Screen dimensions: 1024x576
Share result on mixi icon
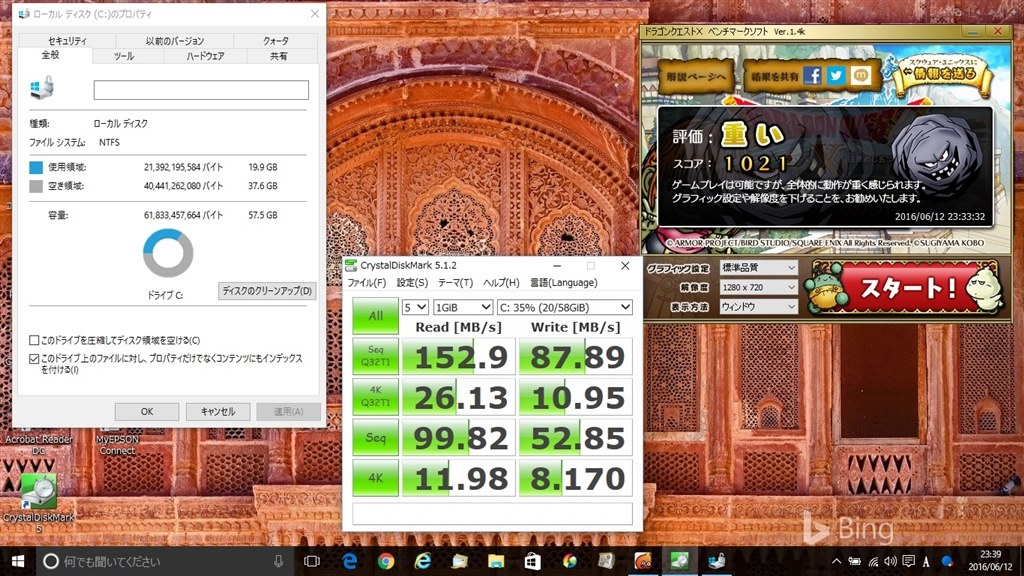(x=860, y=76)
